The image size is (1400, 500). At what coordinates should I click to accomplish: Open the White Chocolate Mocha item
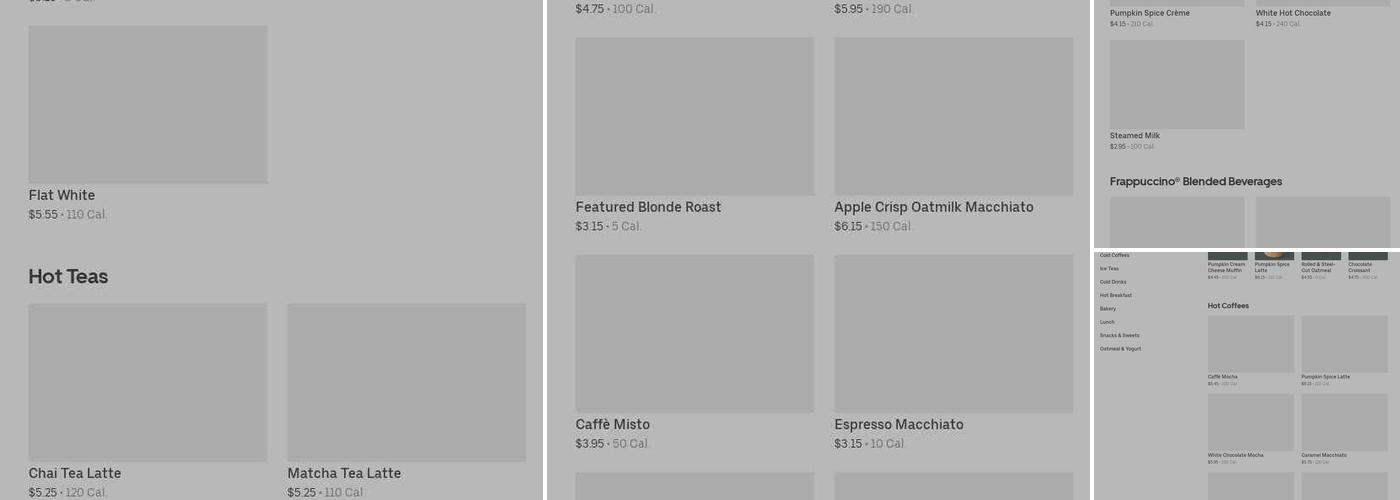1250,422
